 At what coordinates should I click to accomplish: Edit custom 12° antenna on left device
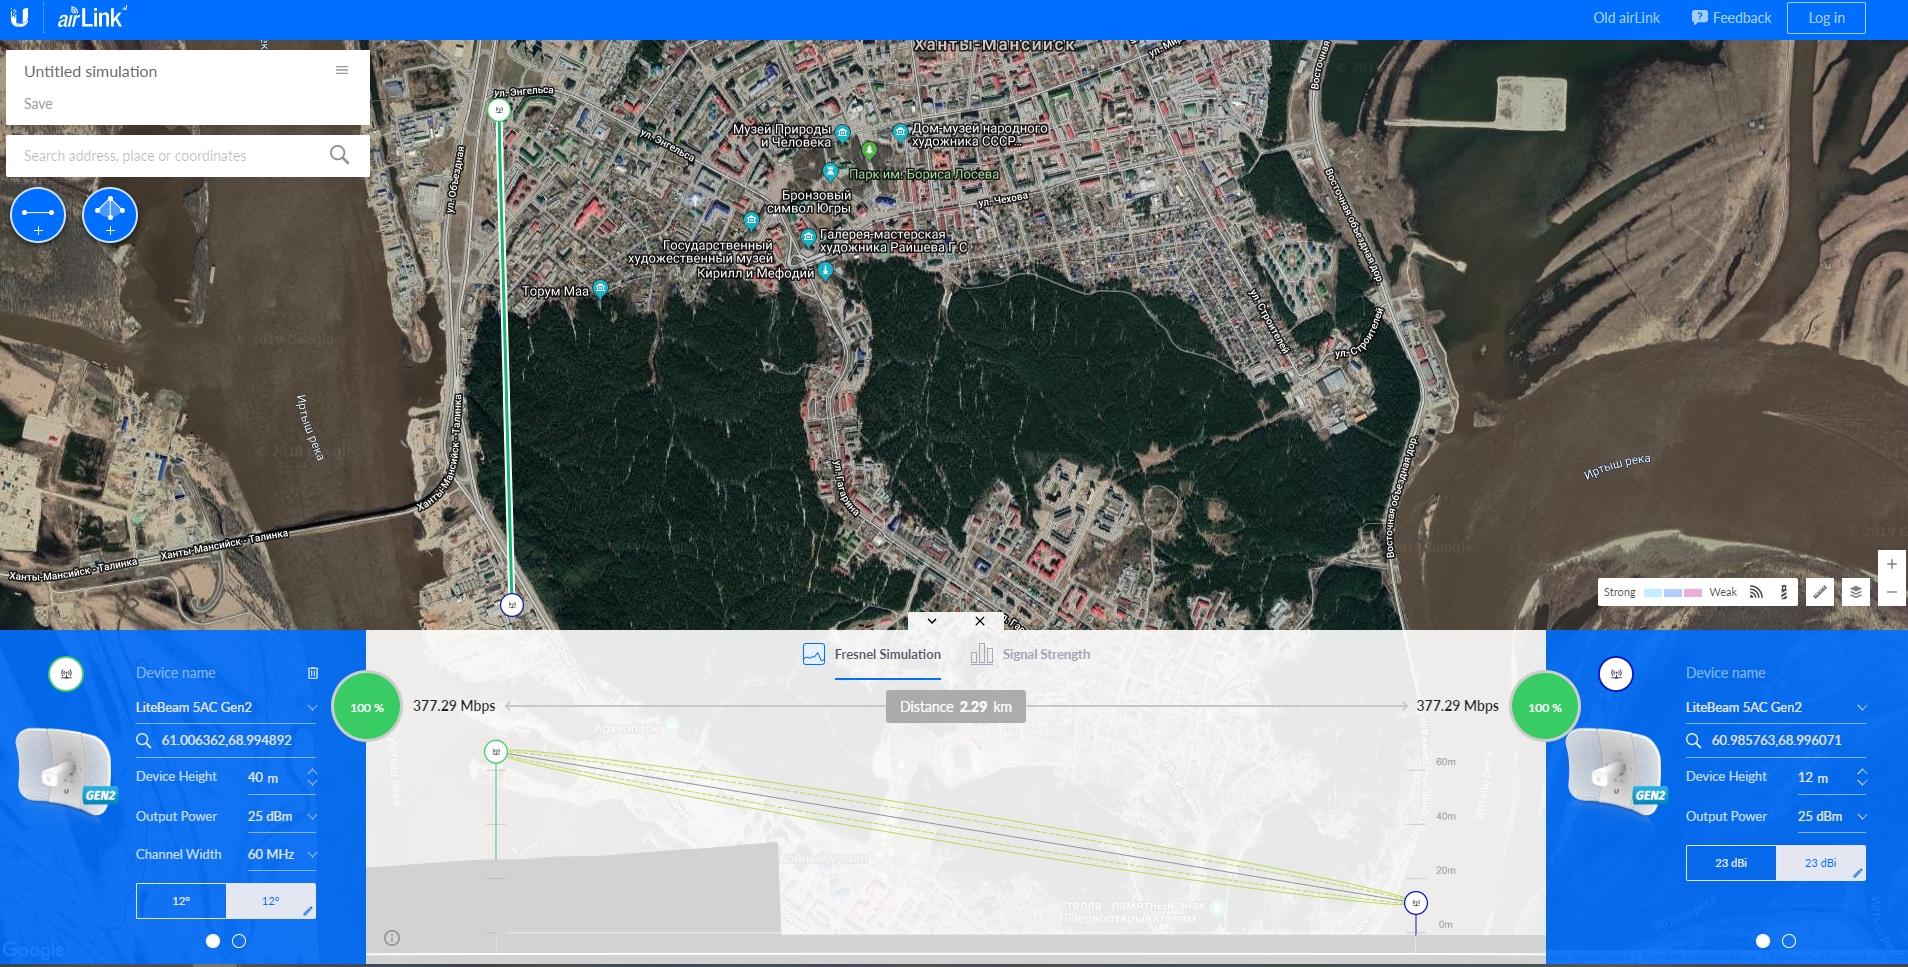308,911
